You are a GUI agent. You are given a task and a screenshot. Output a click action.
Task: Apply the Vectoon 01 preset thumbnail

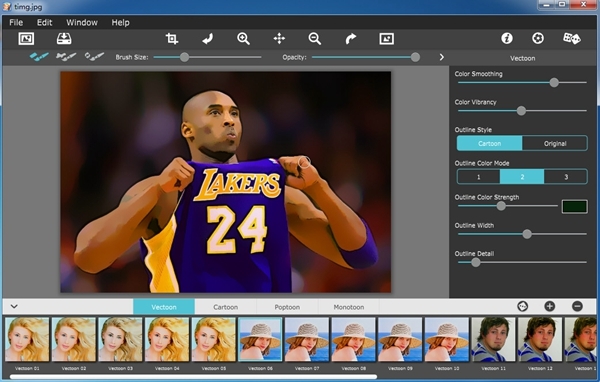click(27, 340)
